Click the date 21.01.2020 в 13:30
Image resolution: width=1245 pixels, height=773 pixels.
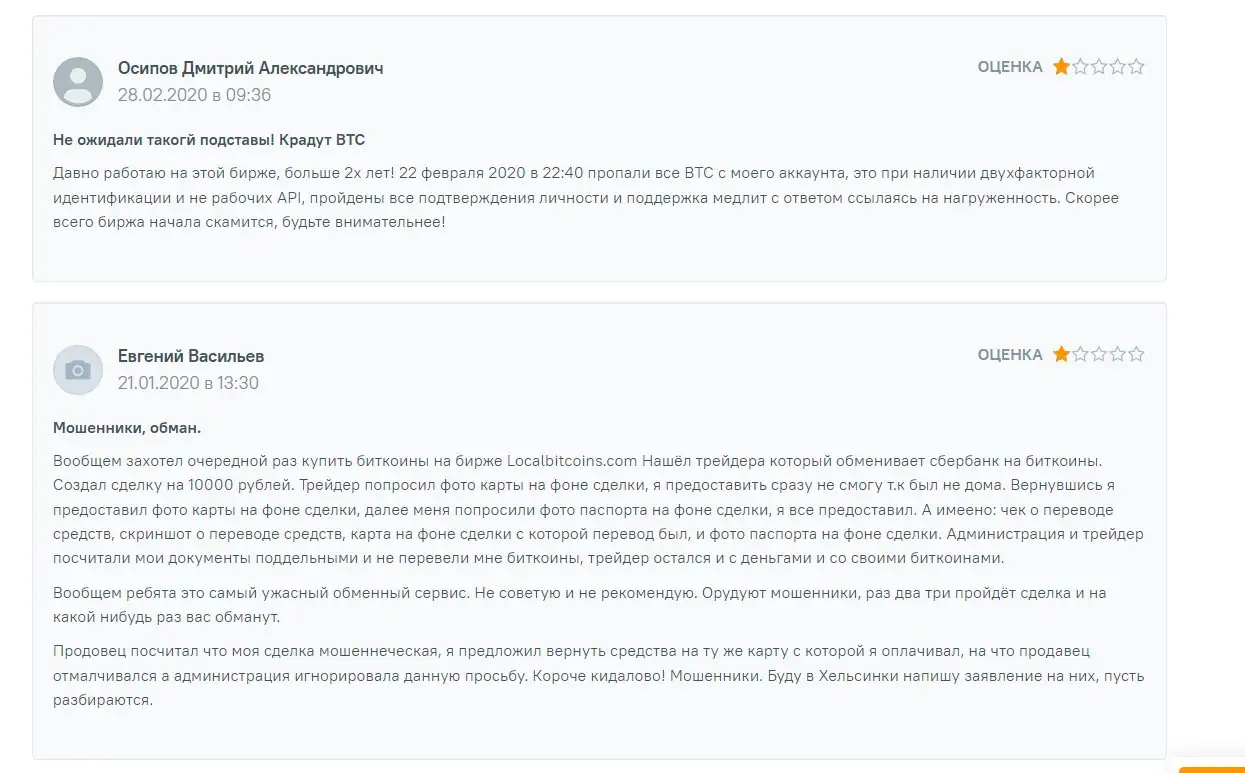tap(188, 383)
